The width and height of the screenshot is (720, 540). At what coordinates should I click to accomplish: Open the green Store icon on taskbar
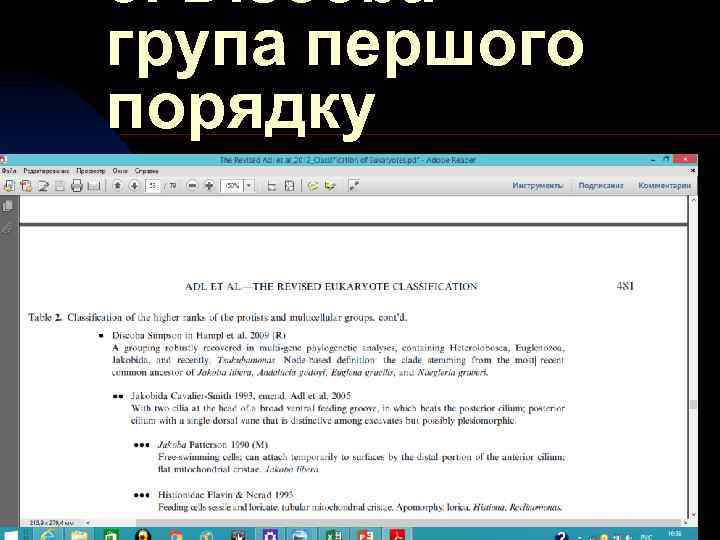(x=111, y=534)
